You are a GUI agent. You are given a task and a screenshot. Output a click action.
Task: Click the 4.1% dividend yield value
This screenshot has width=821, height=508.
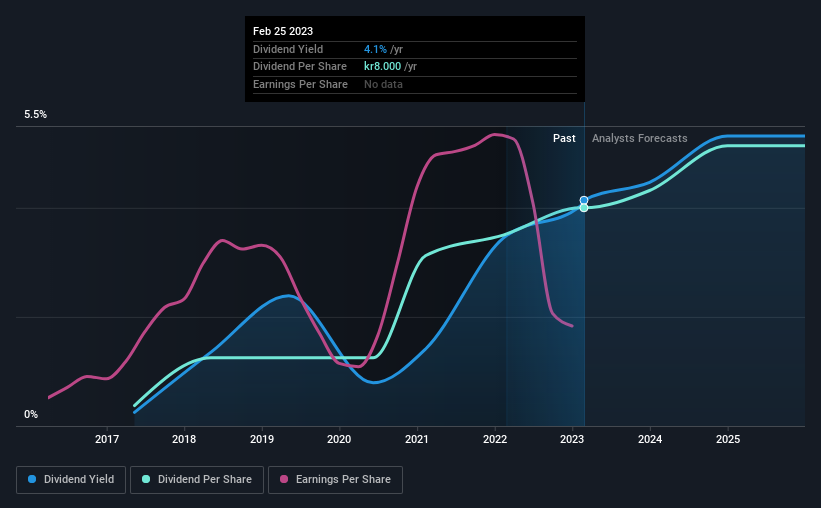pos(376,49)
